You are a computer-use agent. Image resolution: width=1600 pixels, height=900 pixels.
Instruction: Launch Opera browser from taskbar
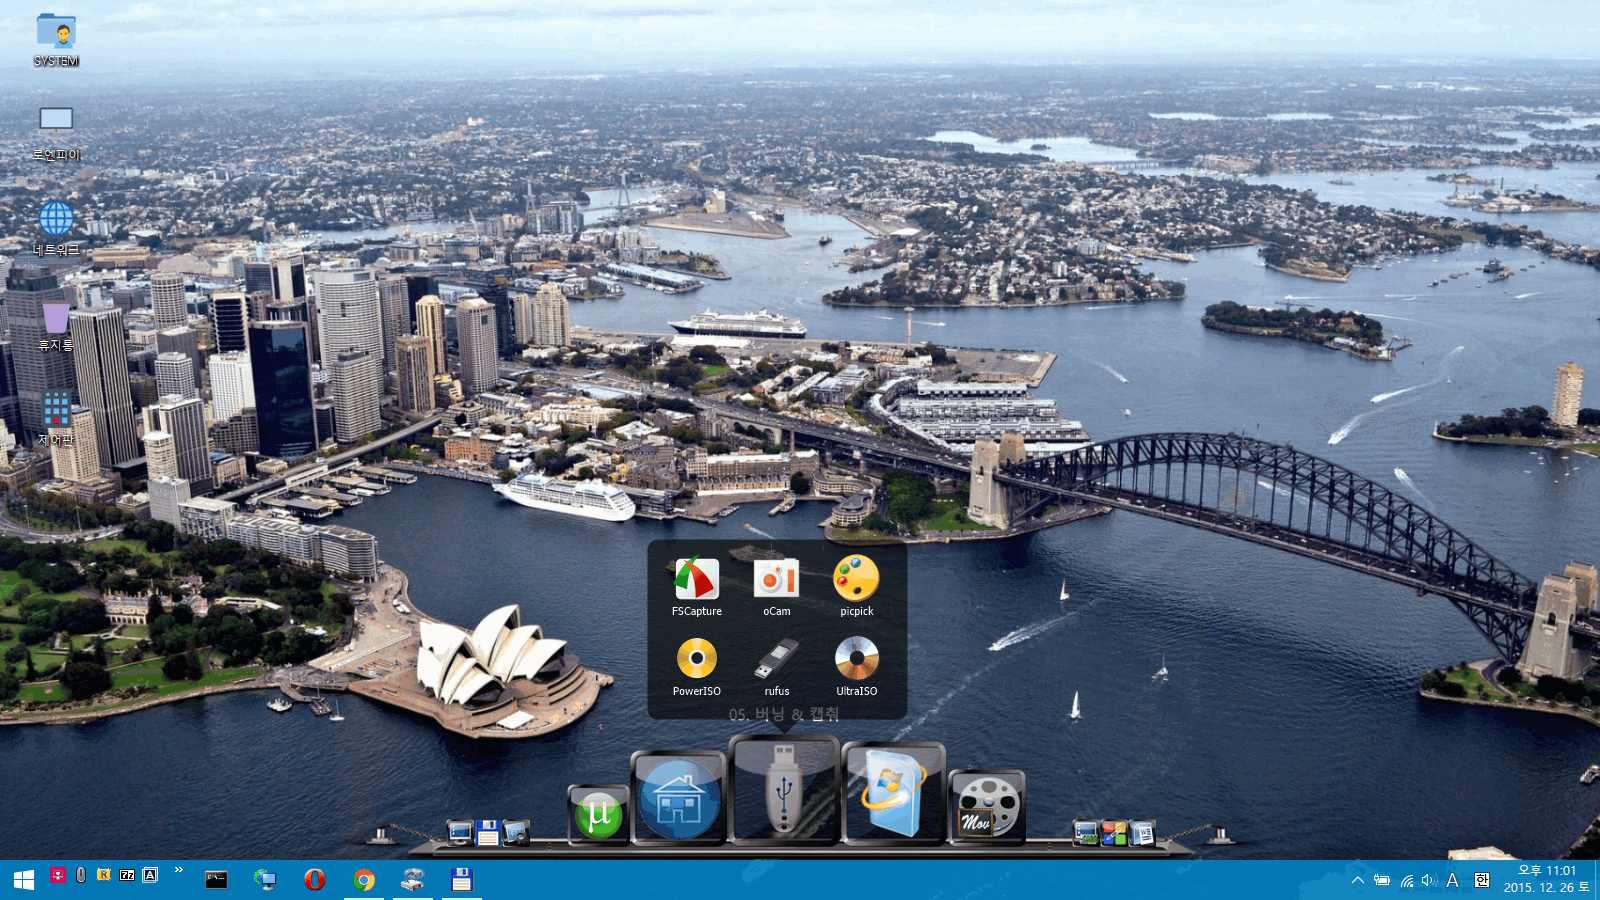click(x=315, y=880)
